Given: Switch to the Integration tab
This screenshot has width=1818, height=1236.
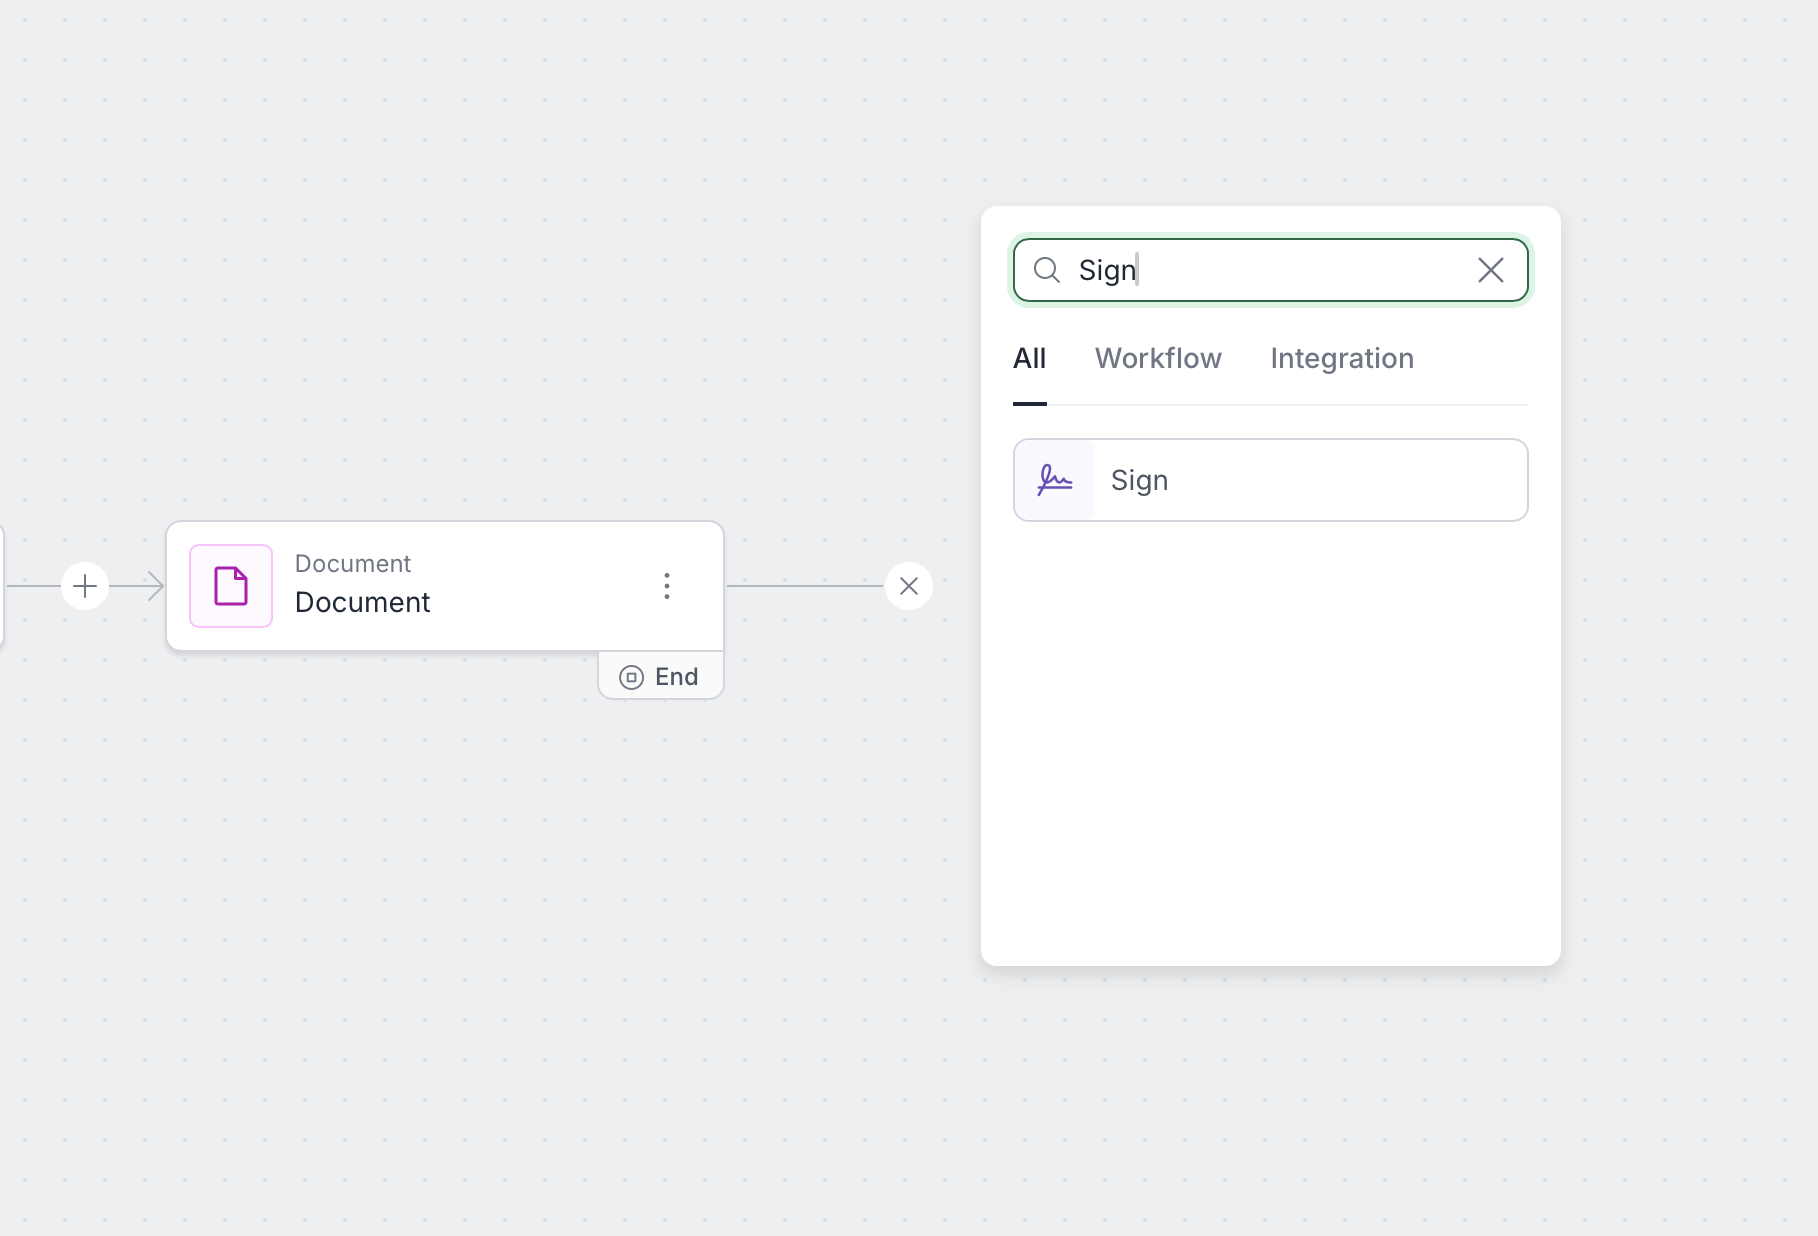Looking at the screenshot, I should (1341, 358).
